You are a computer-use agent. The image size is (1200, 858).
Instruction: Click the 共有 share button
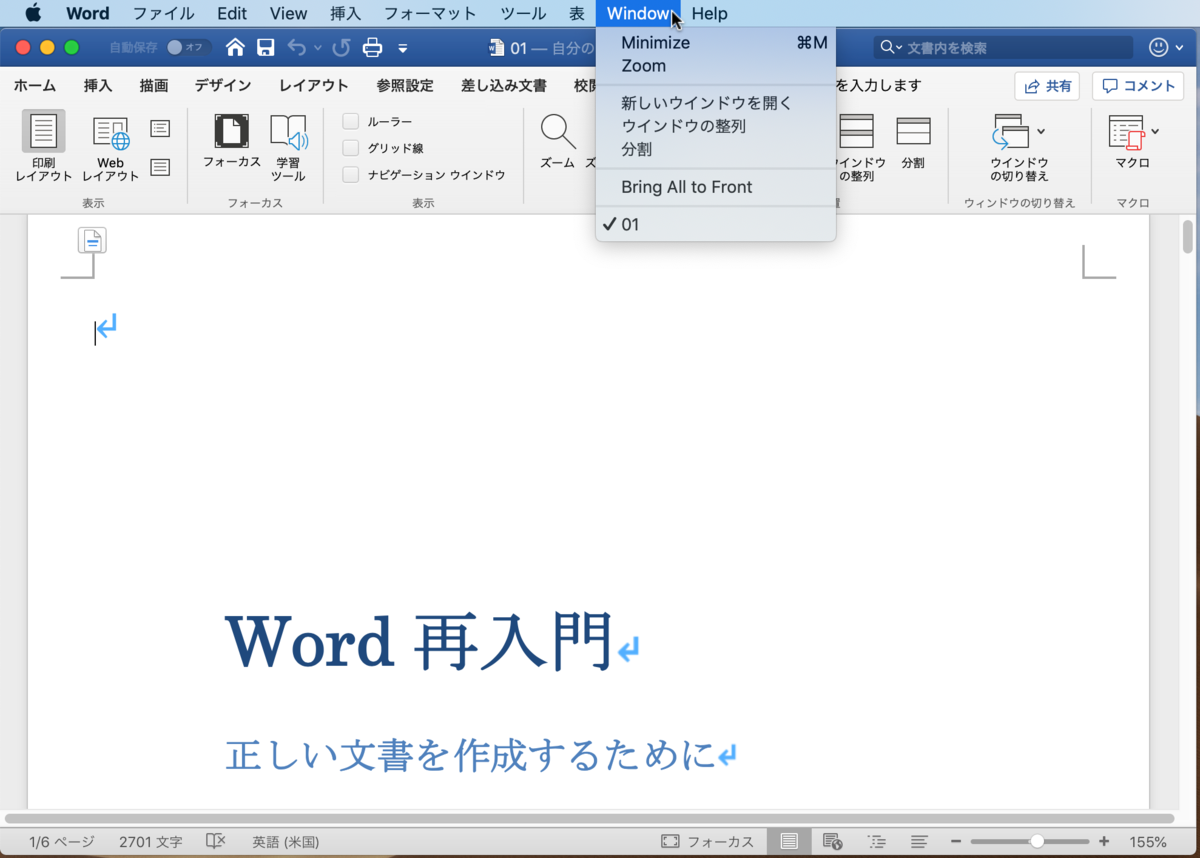click(1047, 86)
